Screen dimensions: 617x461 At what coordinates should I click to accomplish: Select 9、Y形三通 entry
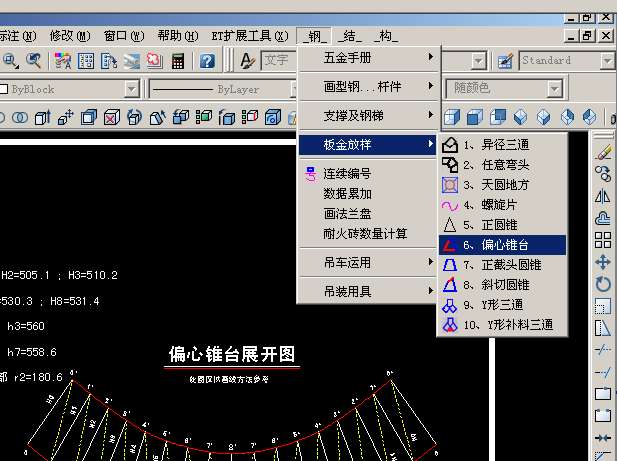point(502,305)
